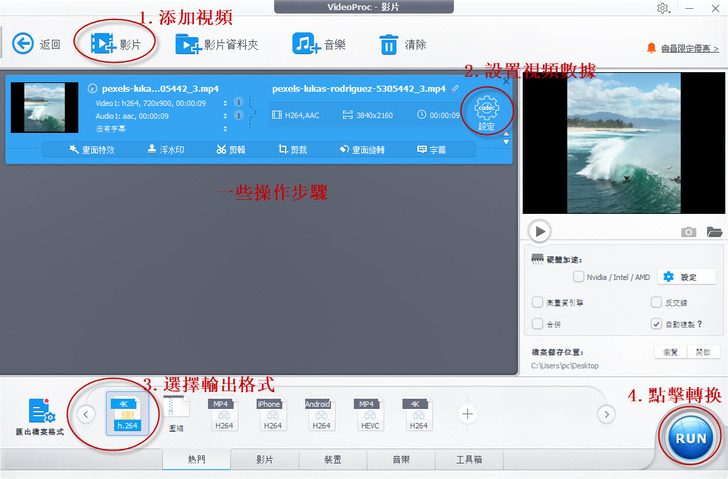This screenshot has width=728, height=479.
Task: Click the 影片 add video icon
Action: [102, 44]
